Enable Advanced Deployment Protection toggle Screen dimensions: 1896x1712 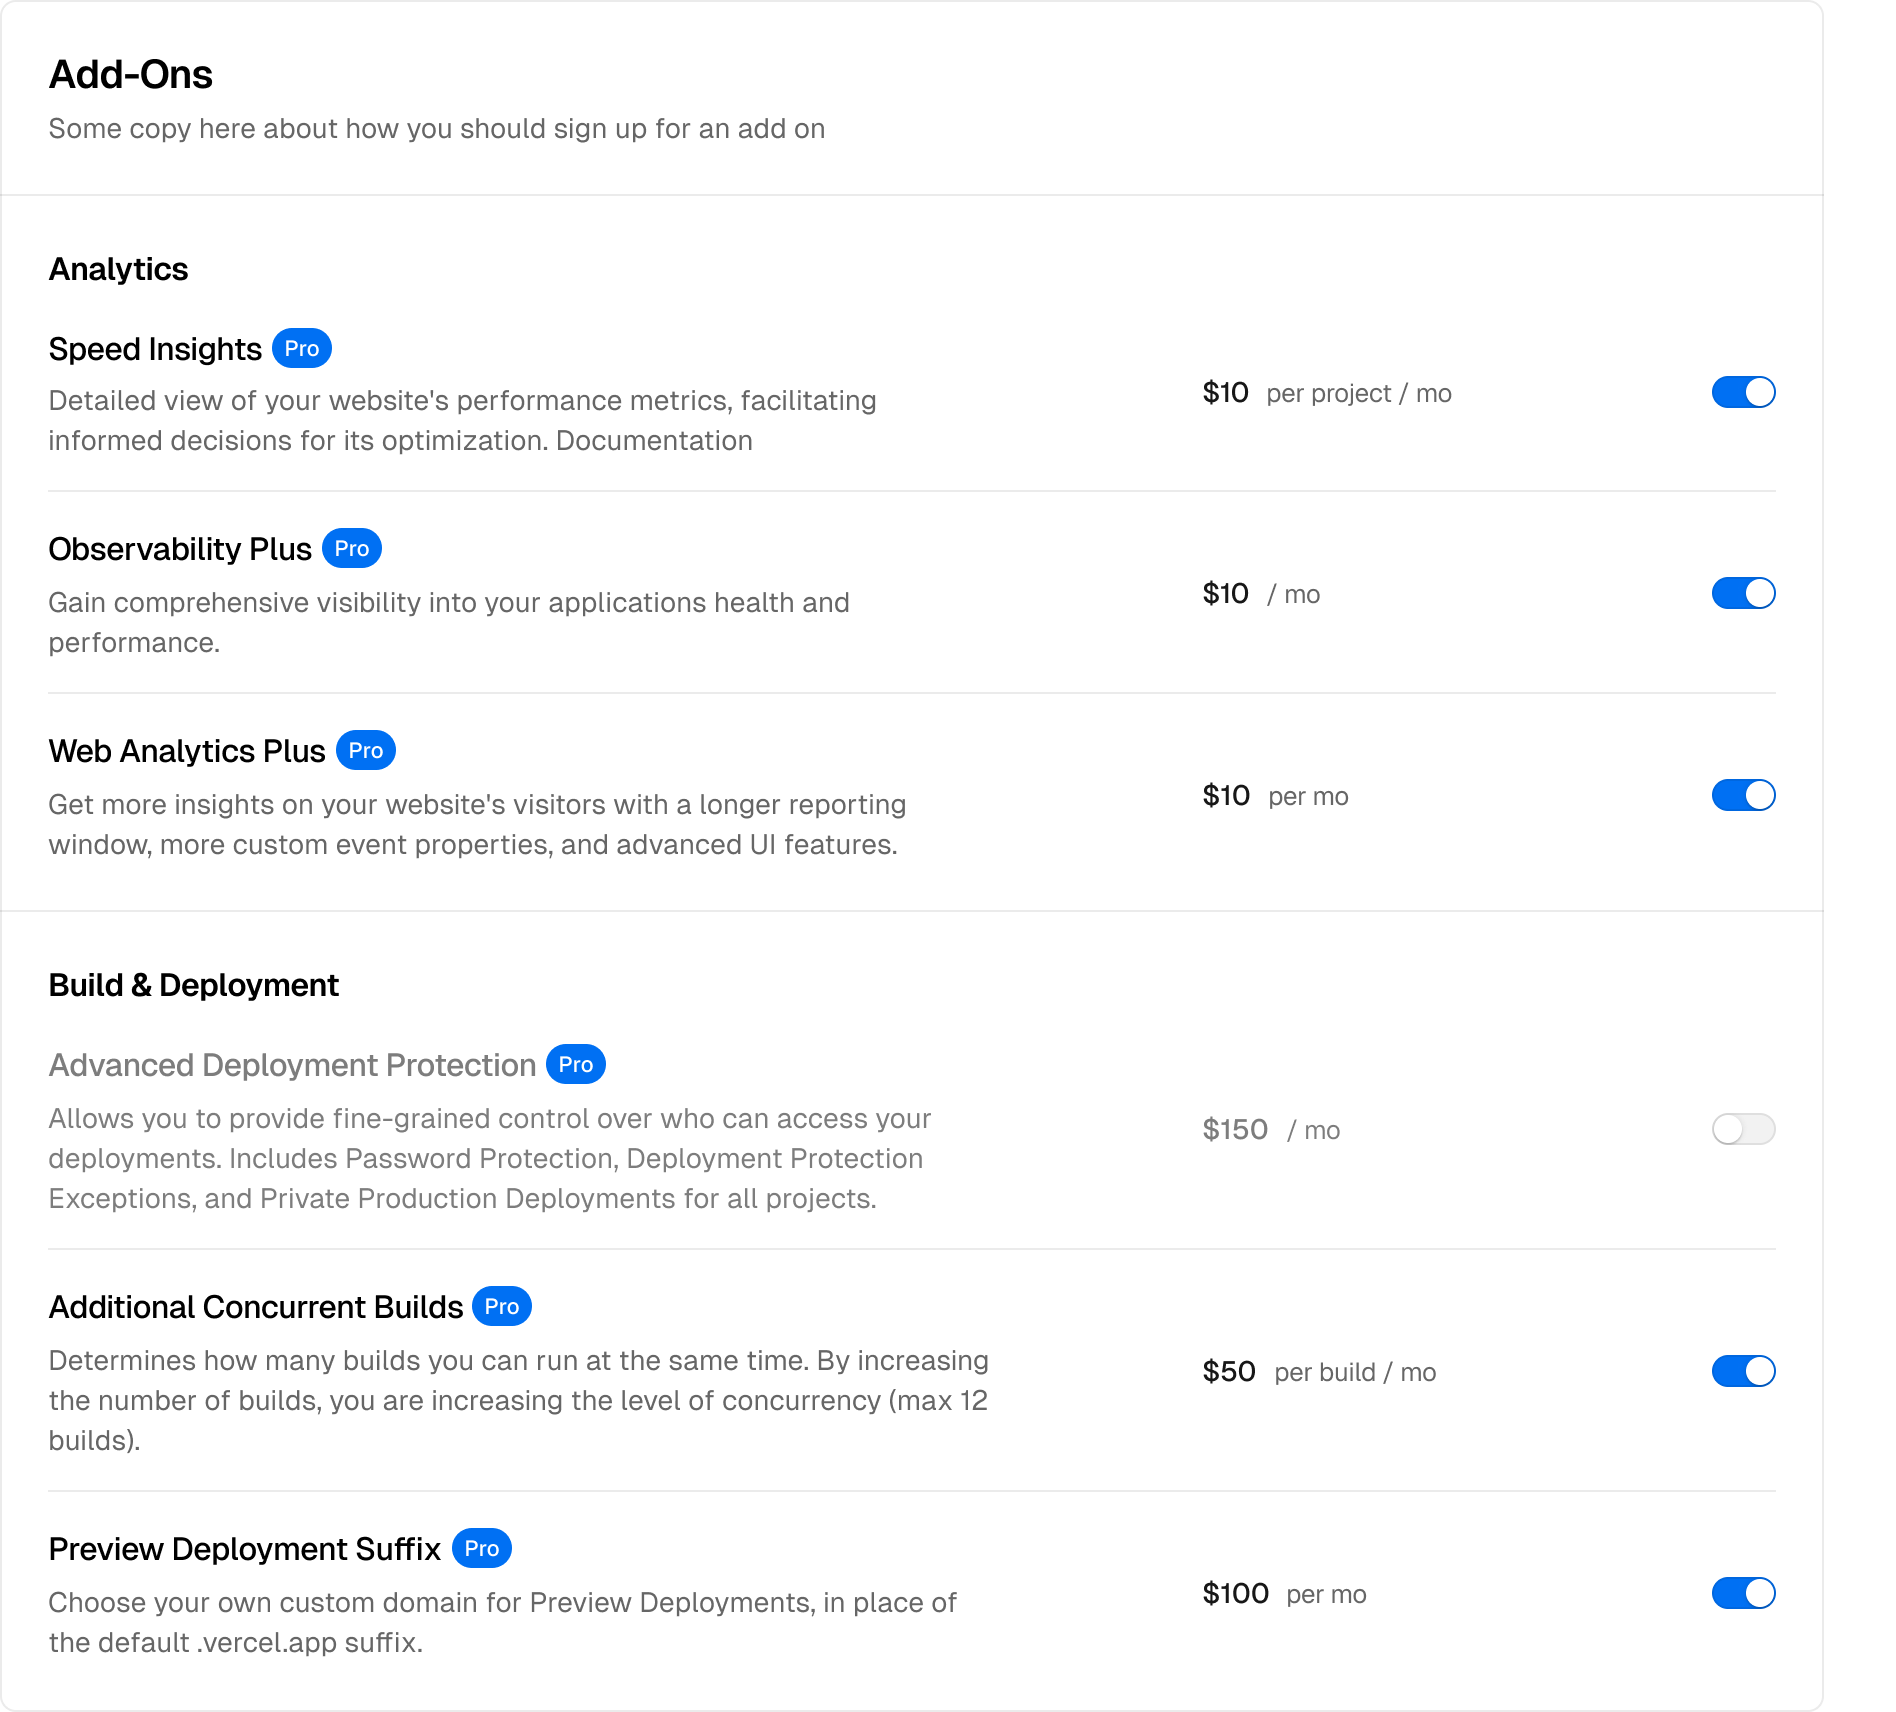1743,1129
